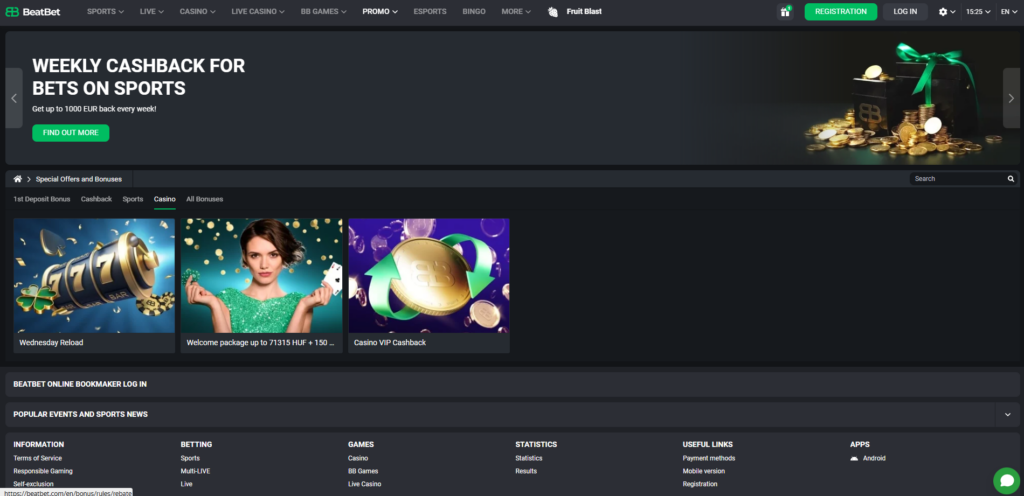Go to ESPORTS section
Viewport: 1024px width, 496px height.
tap(430, 12)
